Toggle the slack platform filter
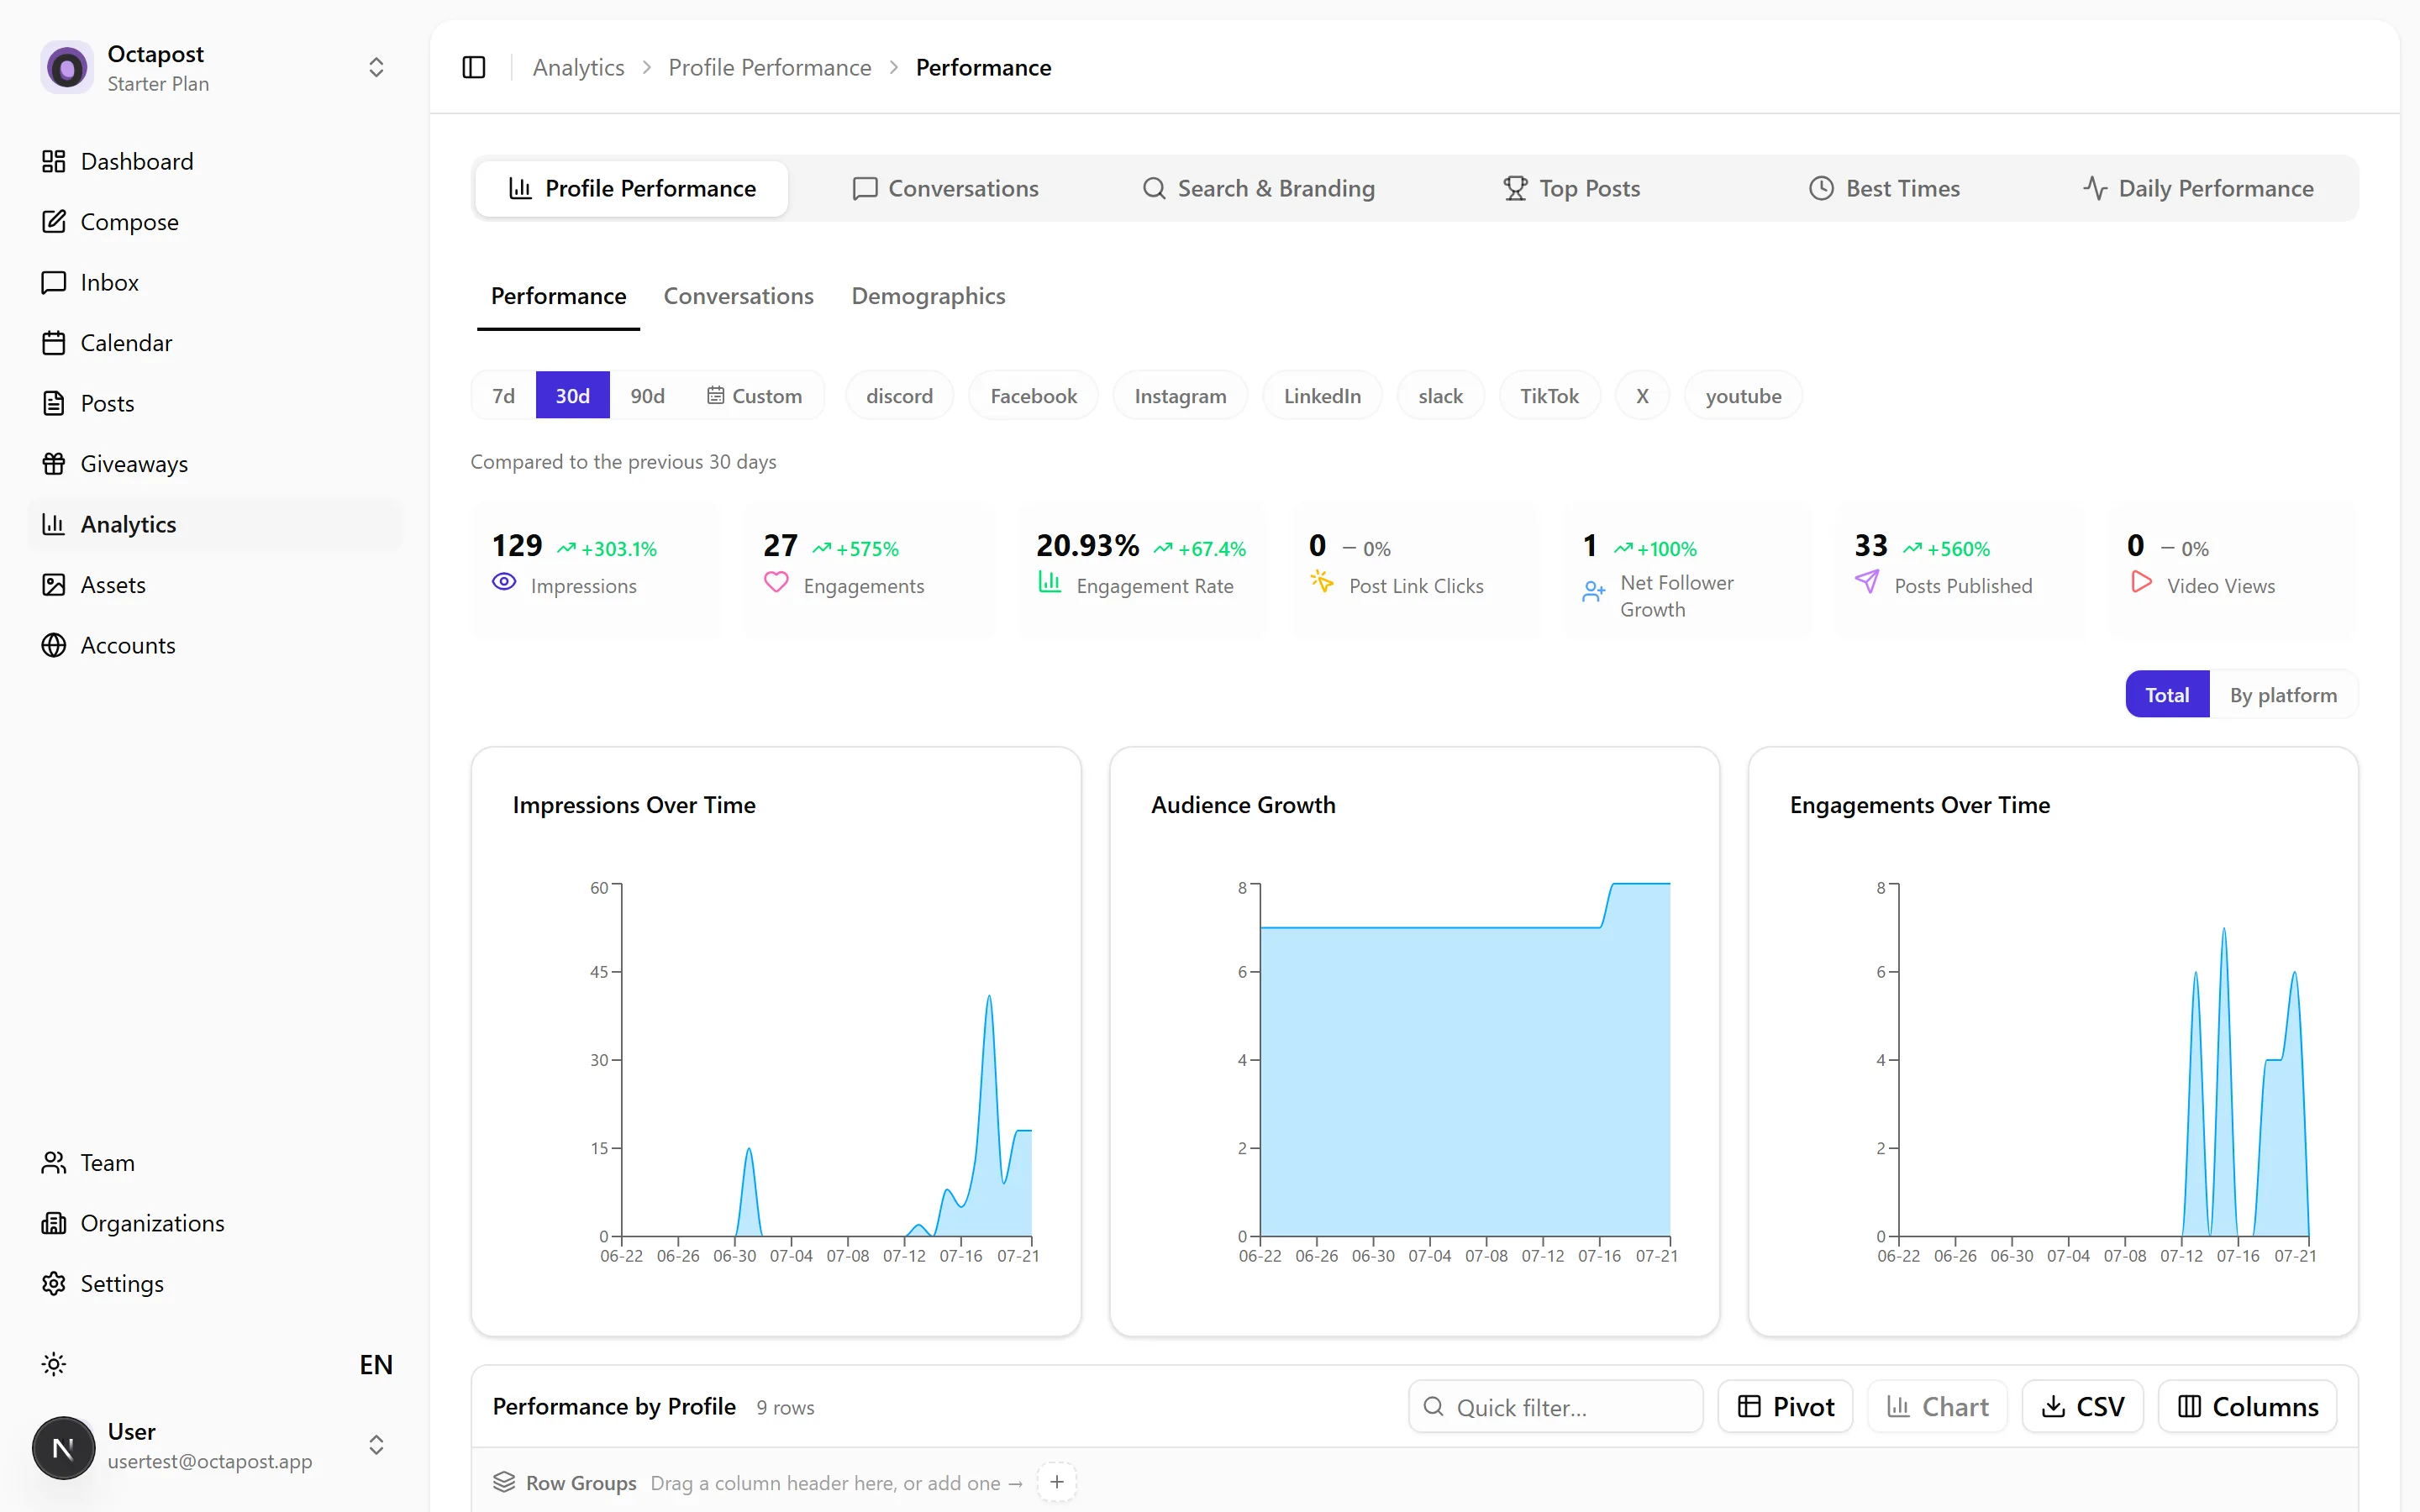The width and height of the screenshot is (2420, 1512). point(1440,396)
